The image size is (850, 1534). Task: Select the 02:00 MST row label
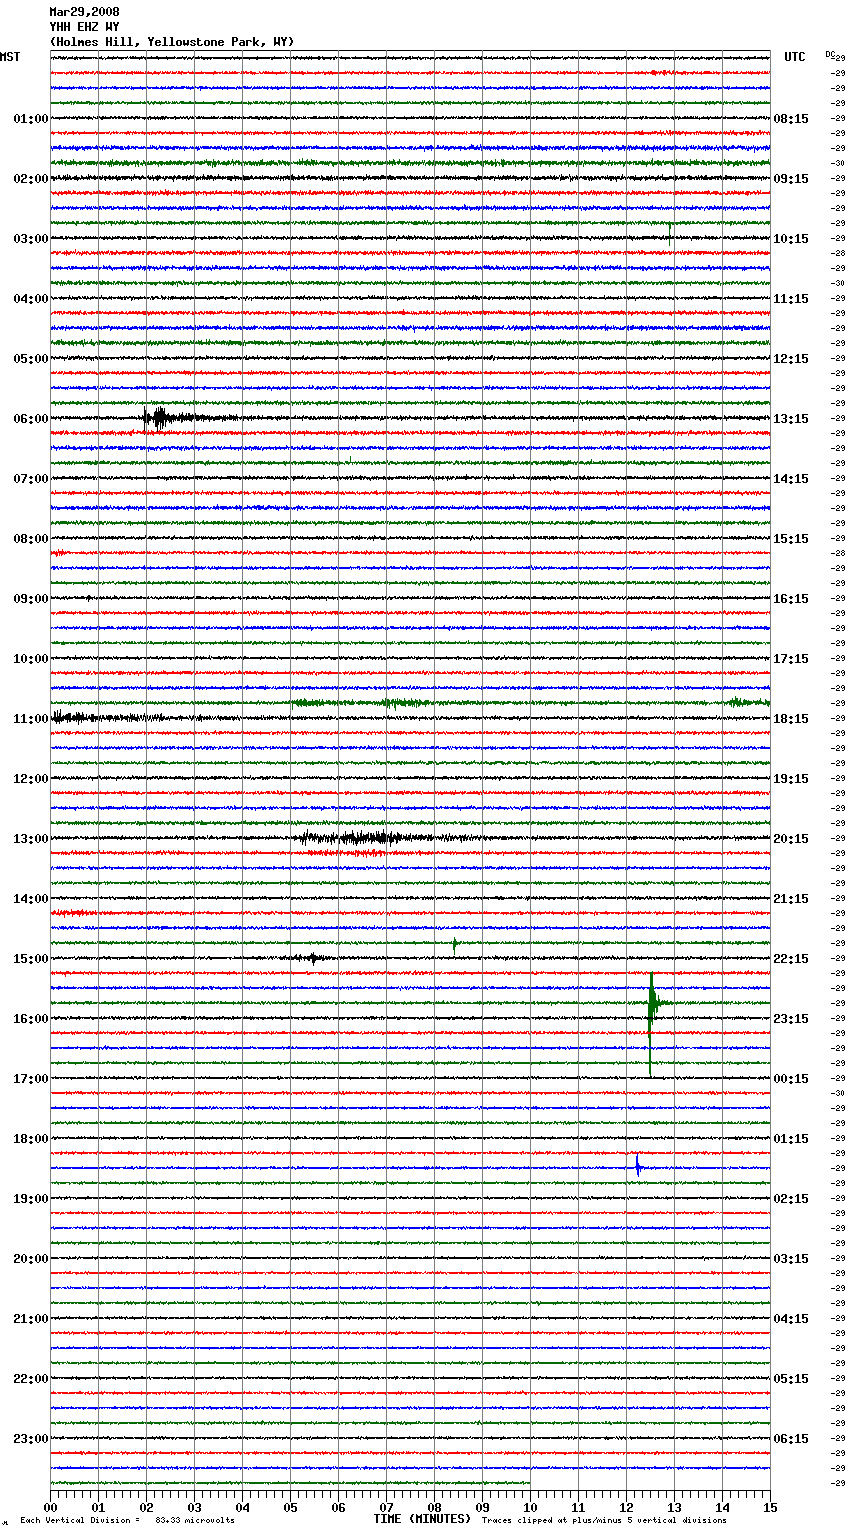pos(30,179)
